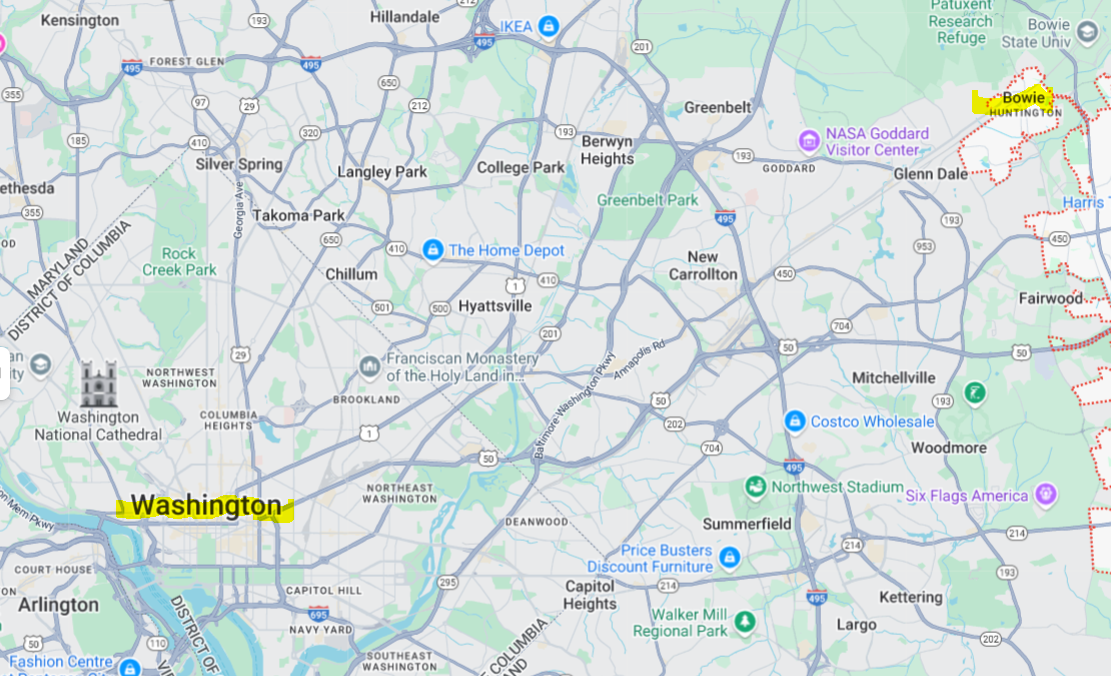Select The Home Depot shopping marker
1111x676 pixels.
coord(432,250)
